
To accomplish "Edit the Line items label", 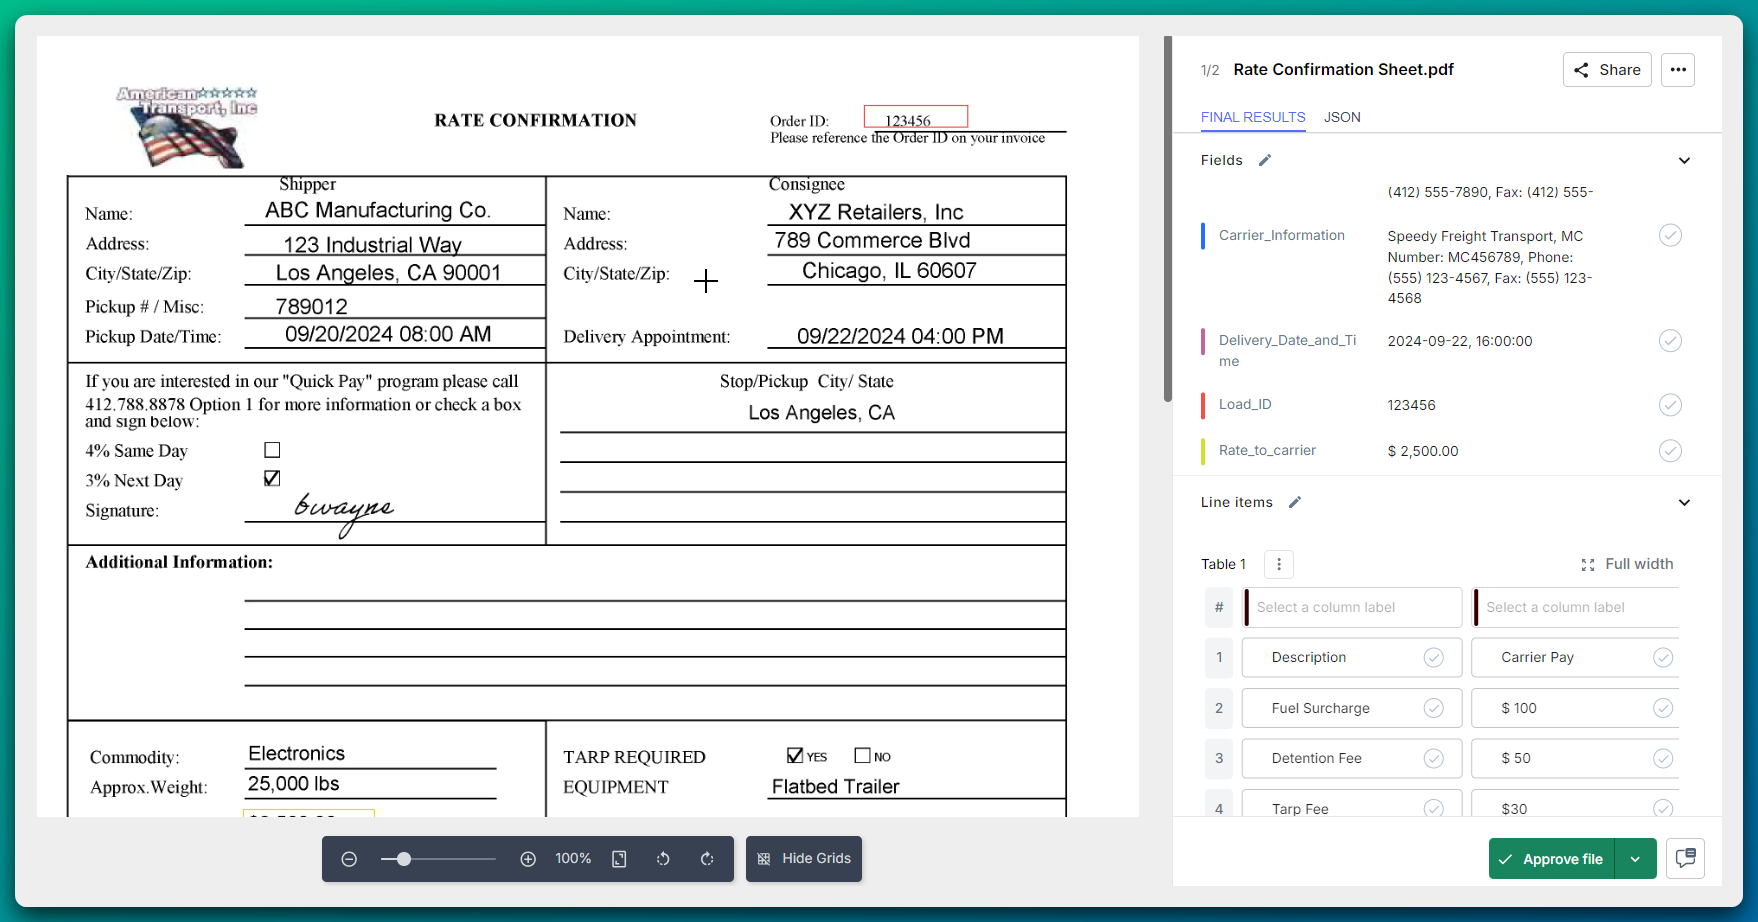I will pos(1294,502).
